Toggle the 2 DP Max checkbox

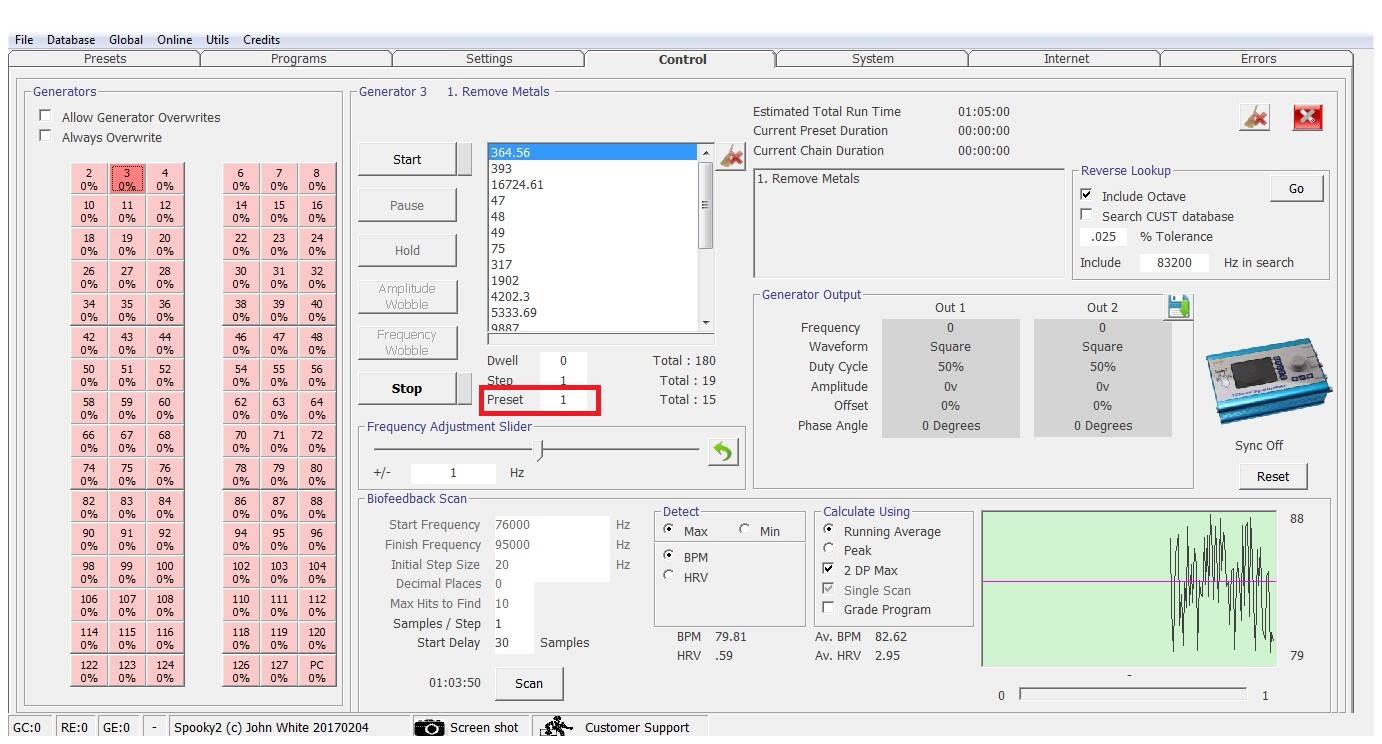(829, 569)
